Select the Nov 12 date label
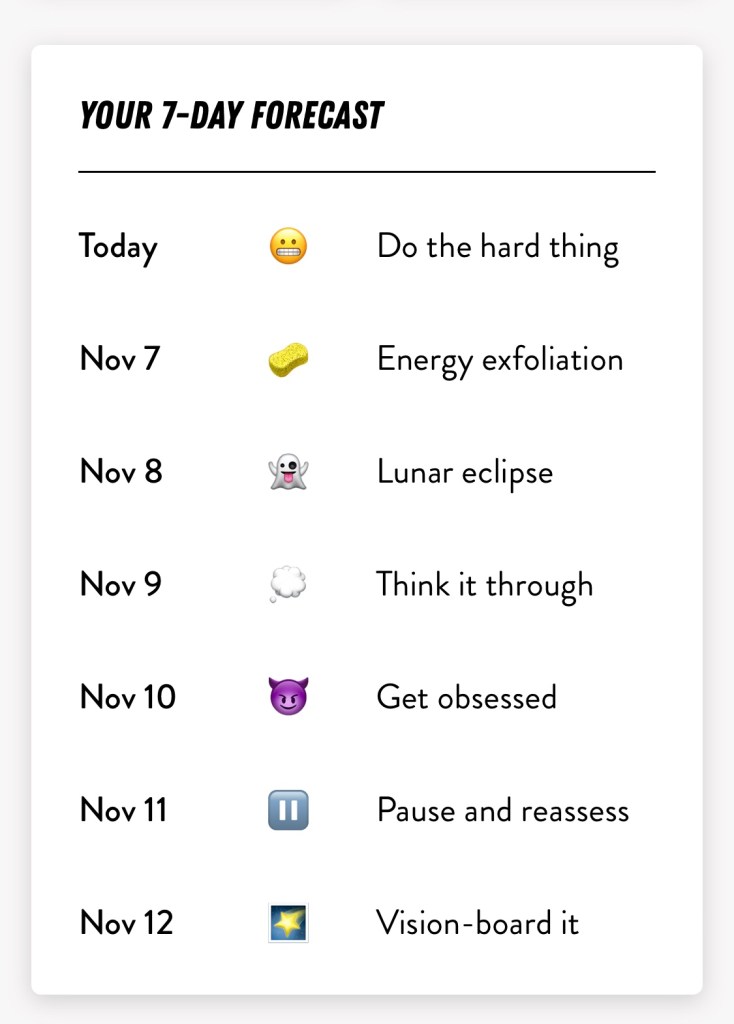The height and width of the screenshot is (1024, 734). click(x=126, y=922)
